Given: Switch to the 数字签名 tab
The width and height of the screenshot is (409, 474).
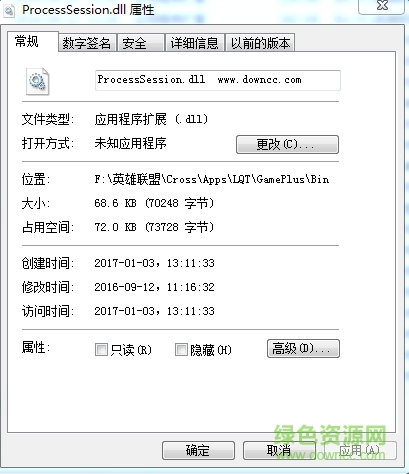Looking at the screenshot, I should pos(87,43).
